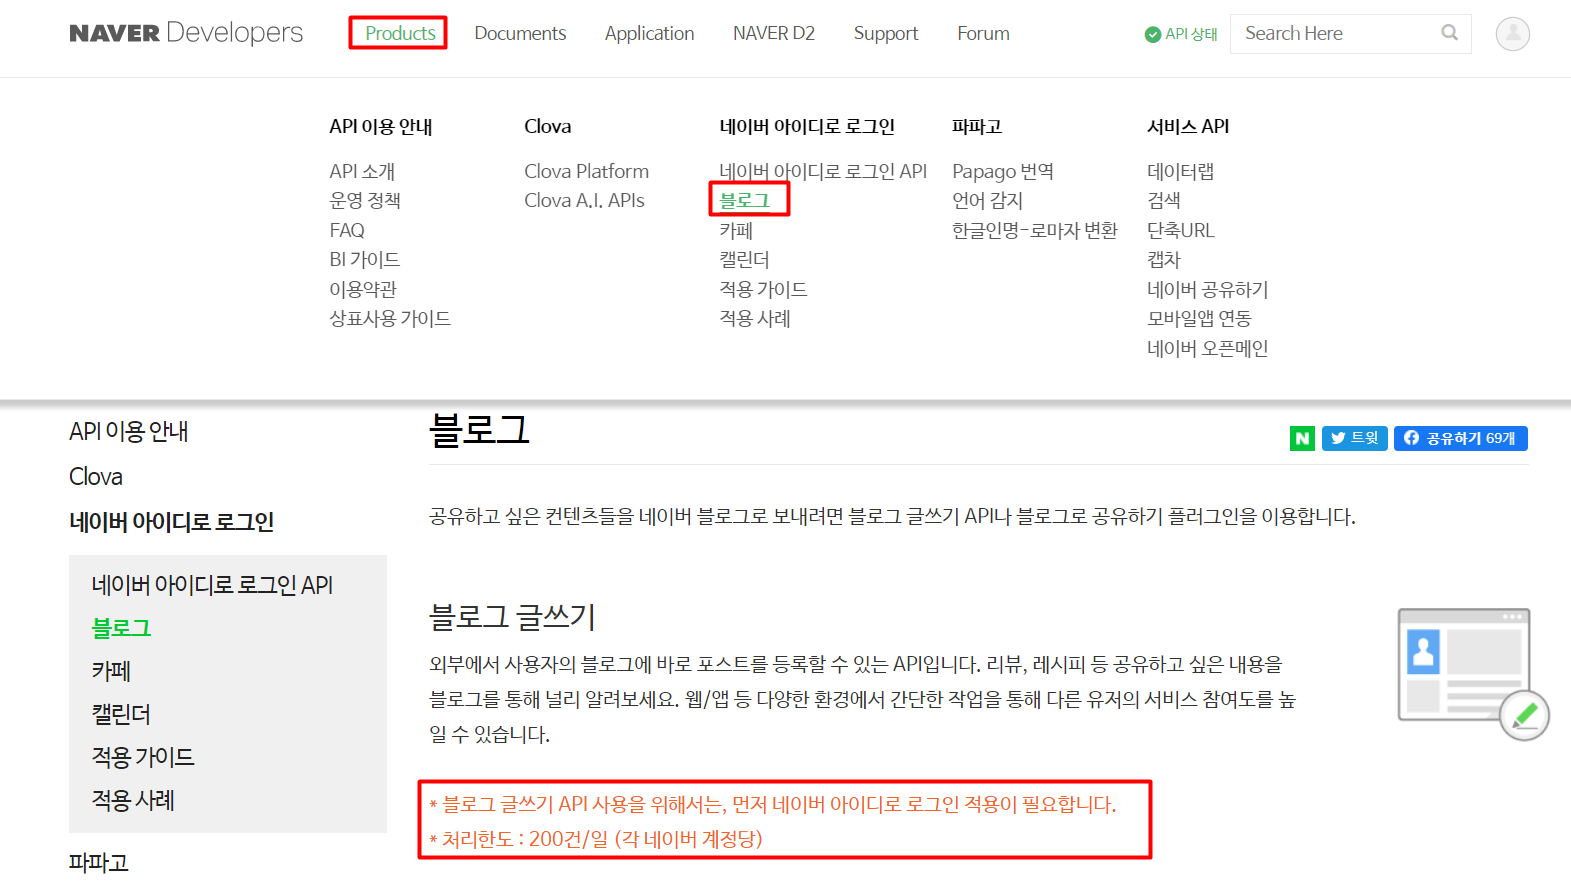The height and width of the screenshot is (886, 1571).
Task: Open 이용약관 link
Action: [363, 289]
